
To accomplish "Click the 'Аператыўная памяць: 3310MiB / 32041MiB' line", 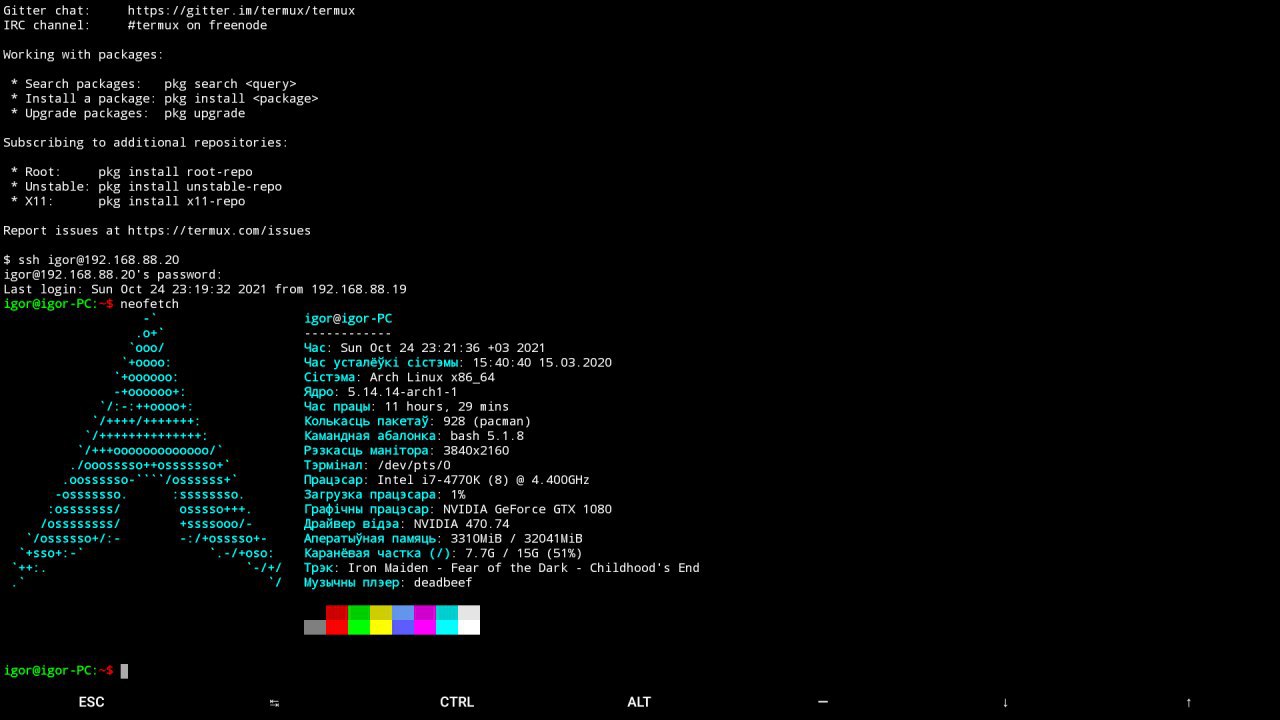I will [443, 538].
